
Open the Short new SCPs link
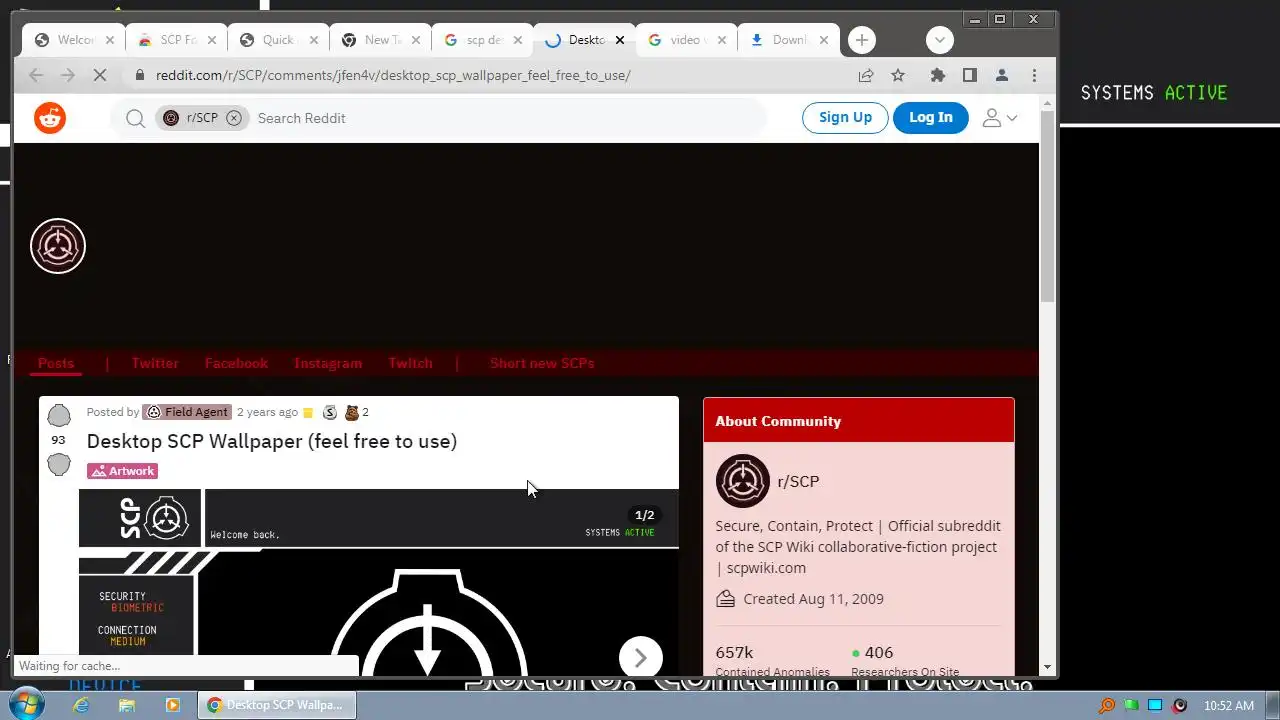pos(542,363)
